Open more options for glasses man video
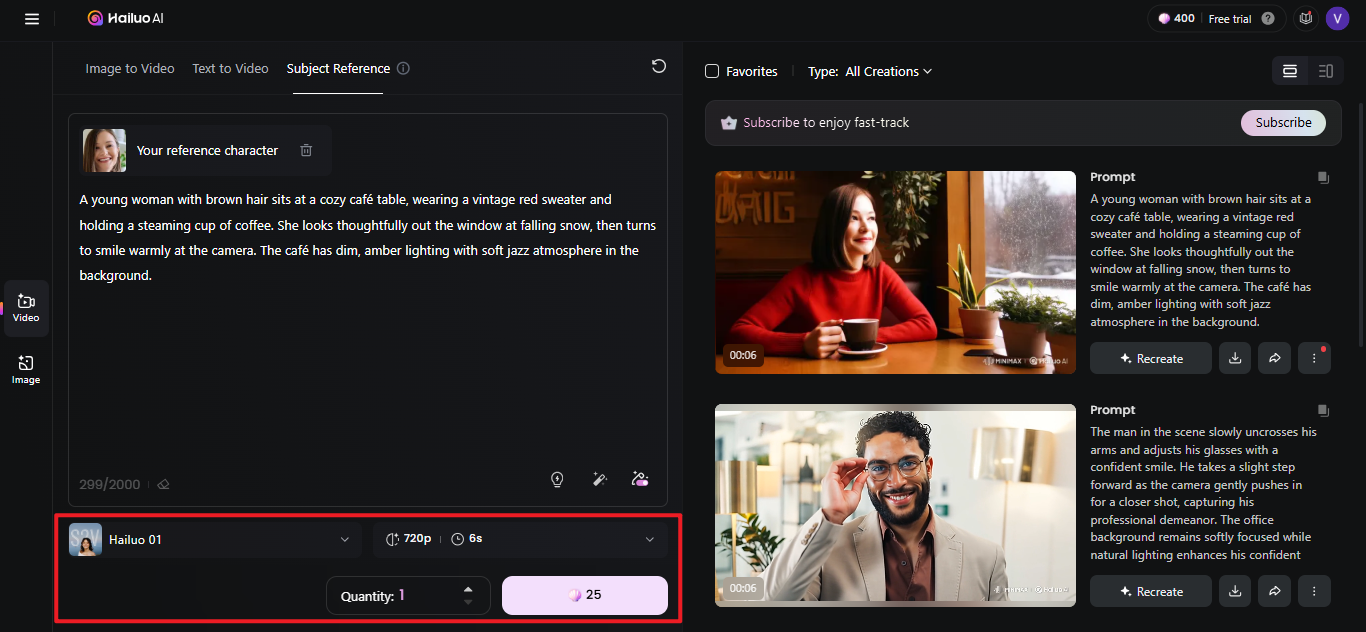The height and width of the screenshot is (632, 1366). pyautogui.click(x=1314, y=591)
